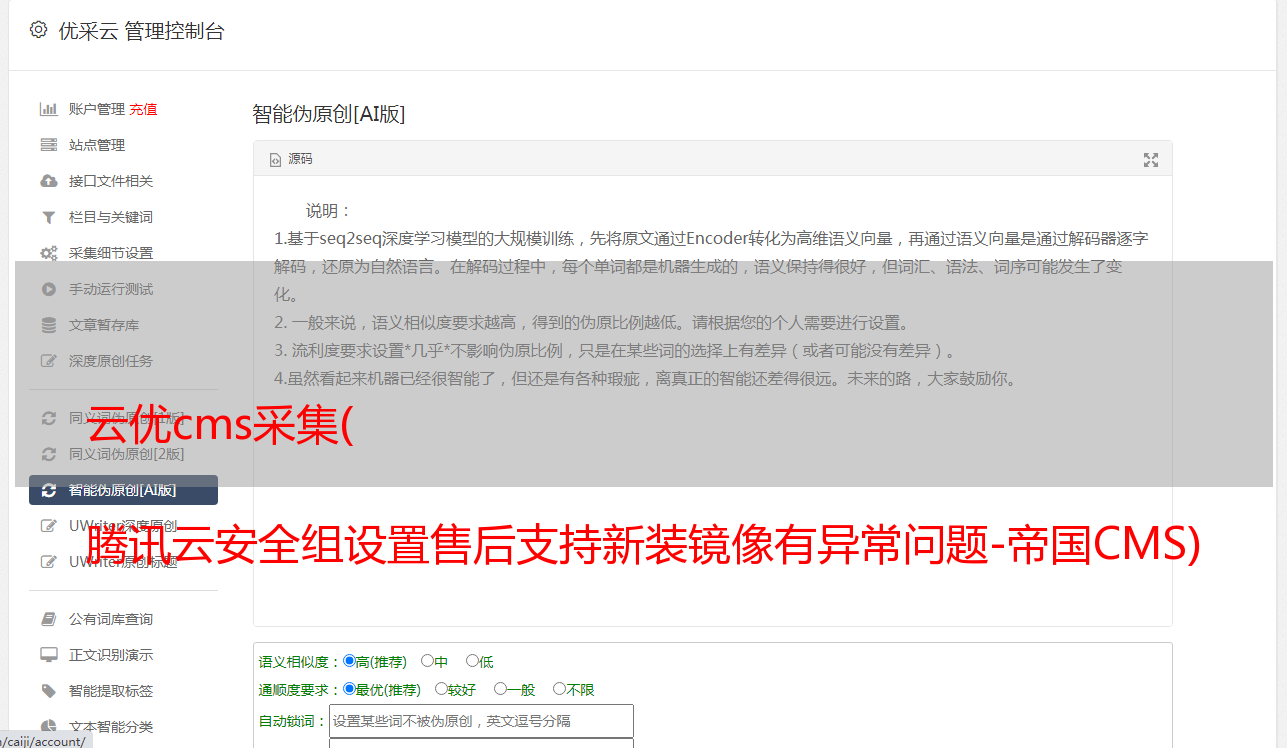Choose 通顺度要求 不限 radio option
1287x748 pixels.
click(574, 689)
